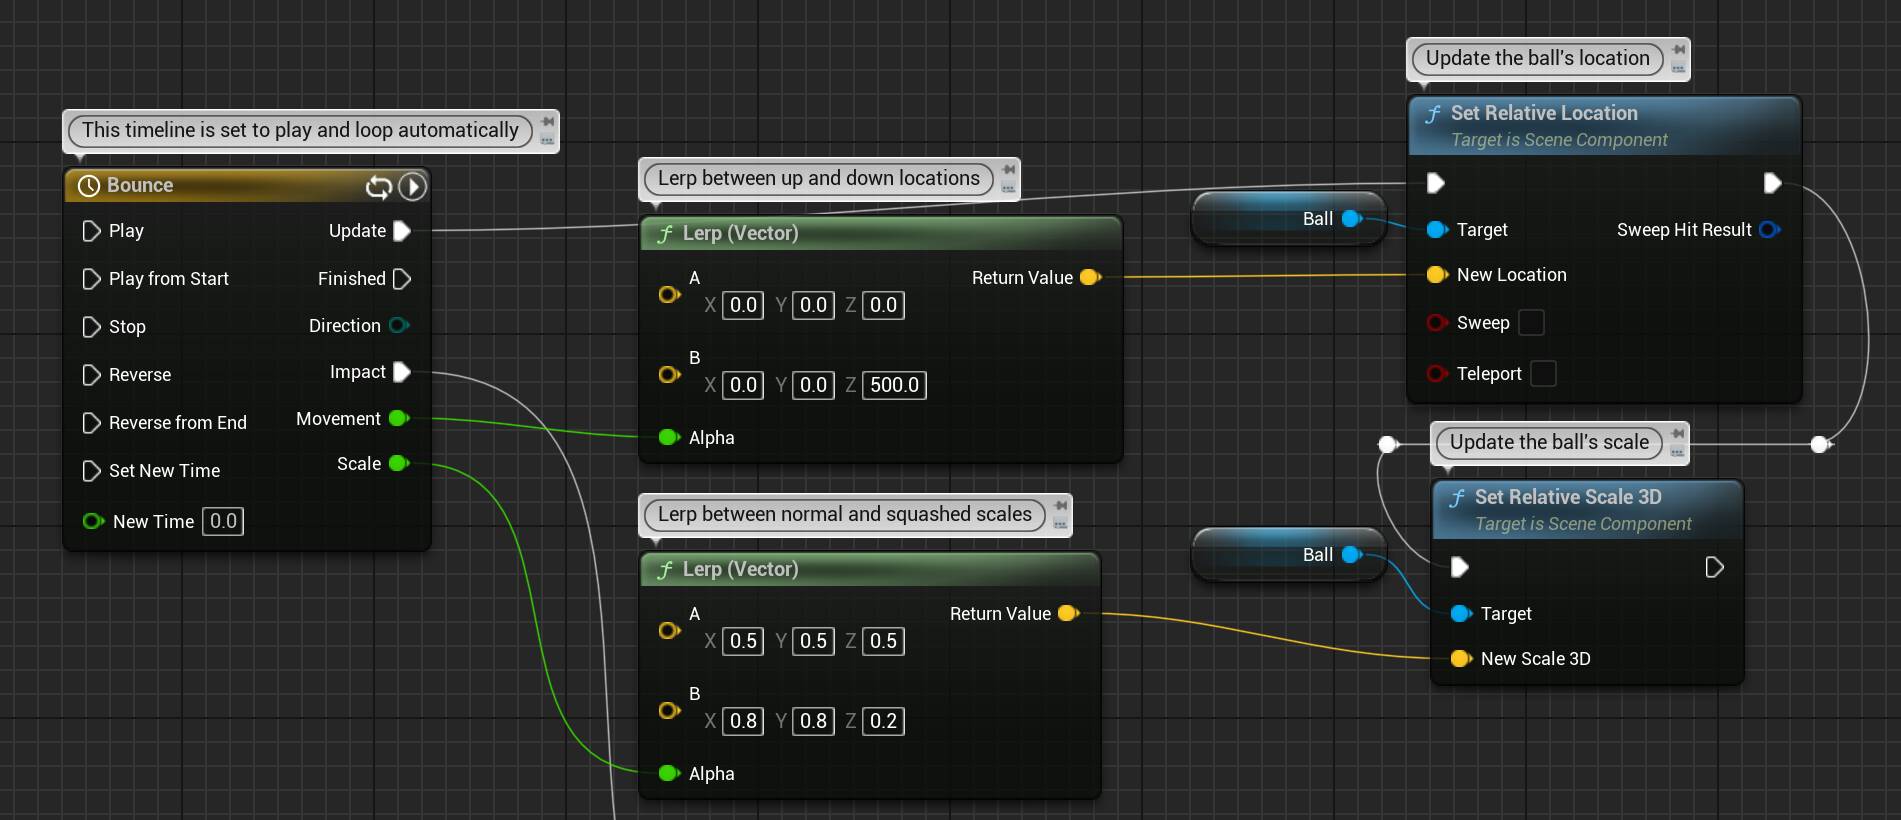The width and height of the screenshot is (1901, 820).
Task: Pin the 'Lerp between up and down' comment
Action: point(1009,170)
